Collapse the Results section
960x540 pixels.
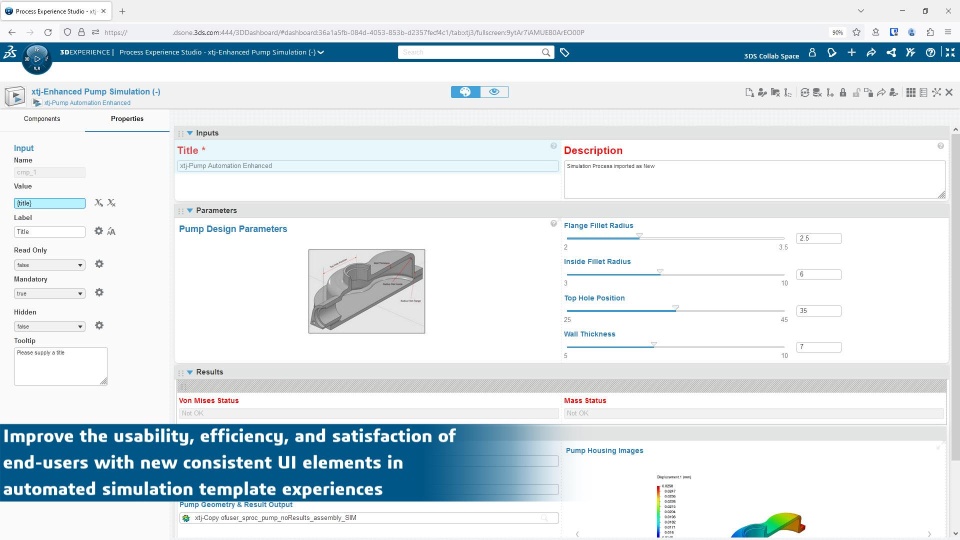(x=190, y=372)
